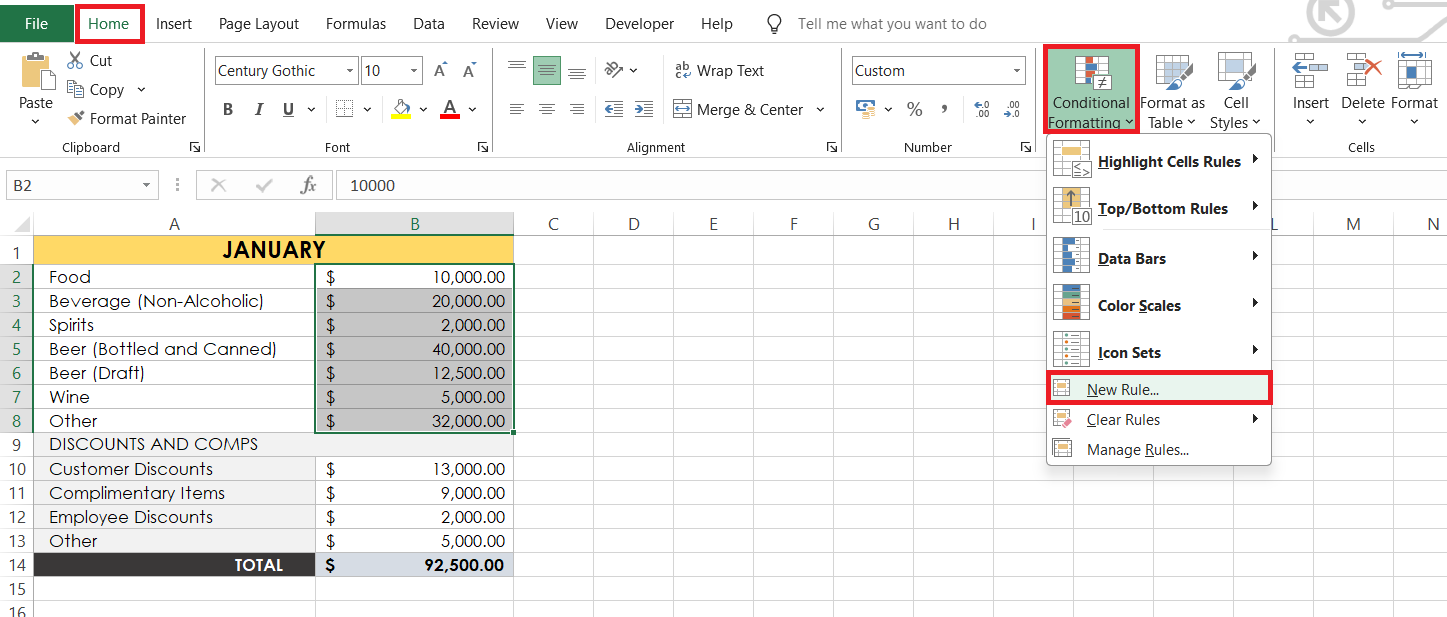This screenshot has width=1447, height=617.
Task: Click Insert cells button
Action: (x=1310, y=90)
